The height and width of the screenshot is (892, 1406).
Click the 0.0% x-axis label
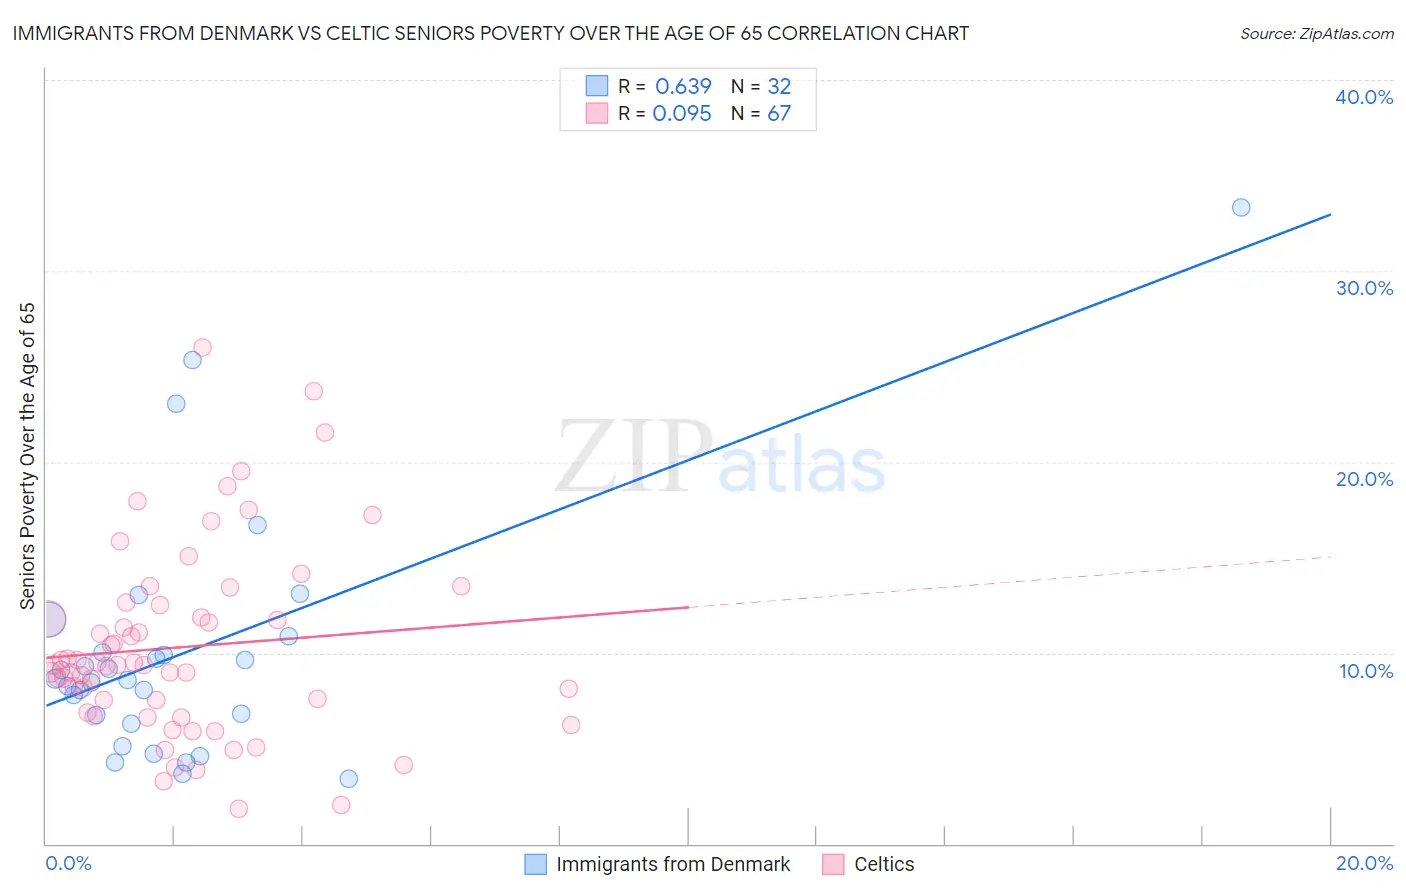[68, 863]
